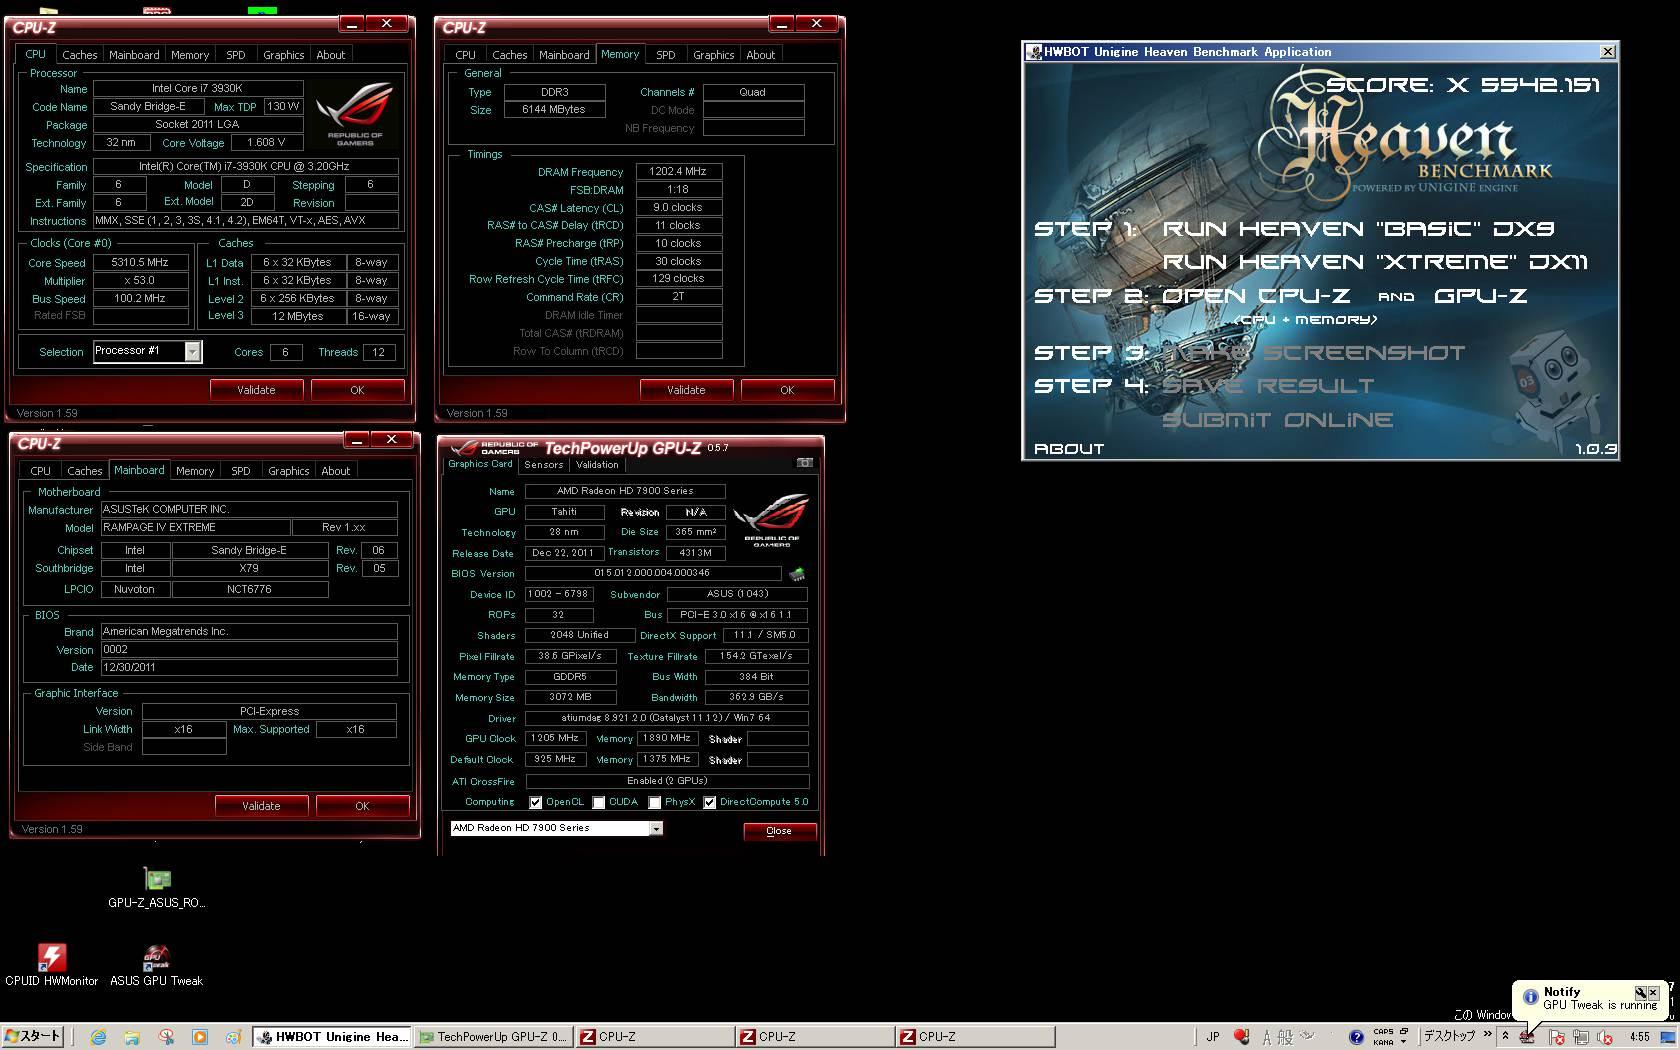Click the show desktop icon by the clock
This screenshot has width=1680, height=1050.
[1667, 1037]
